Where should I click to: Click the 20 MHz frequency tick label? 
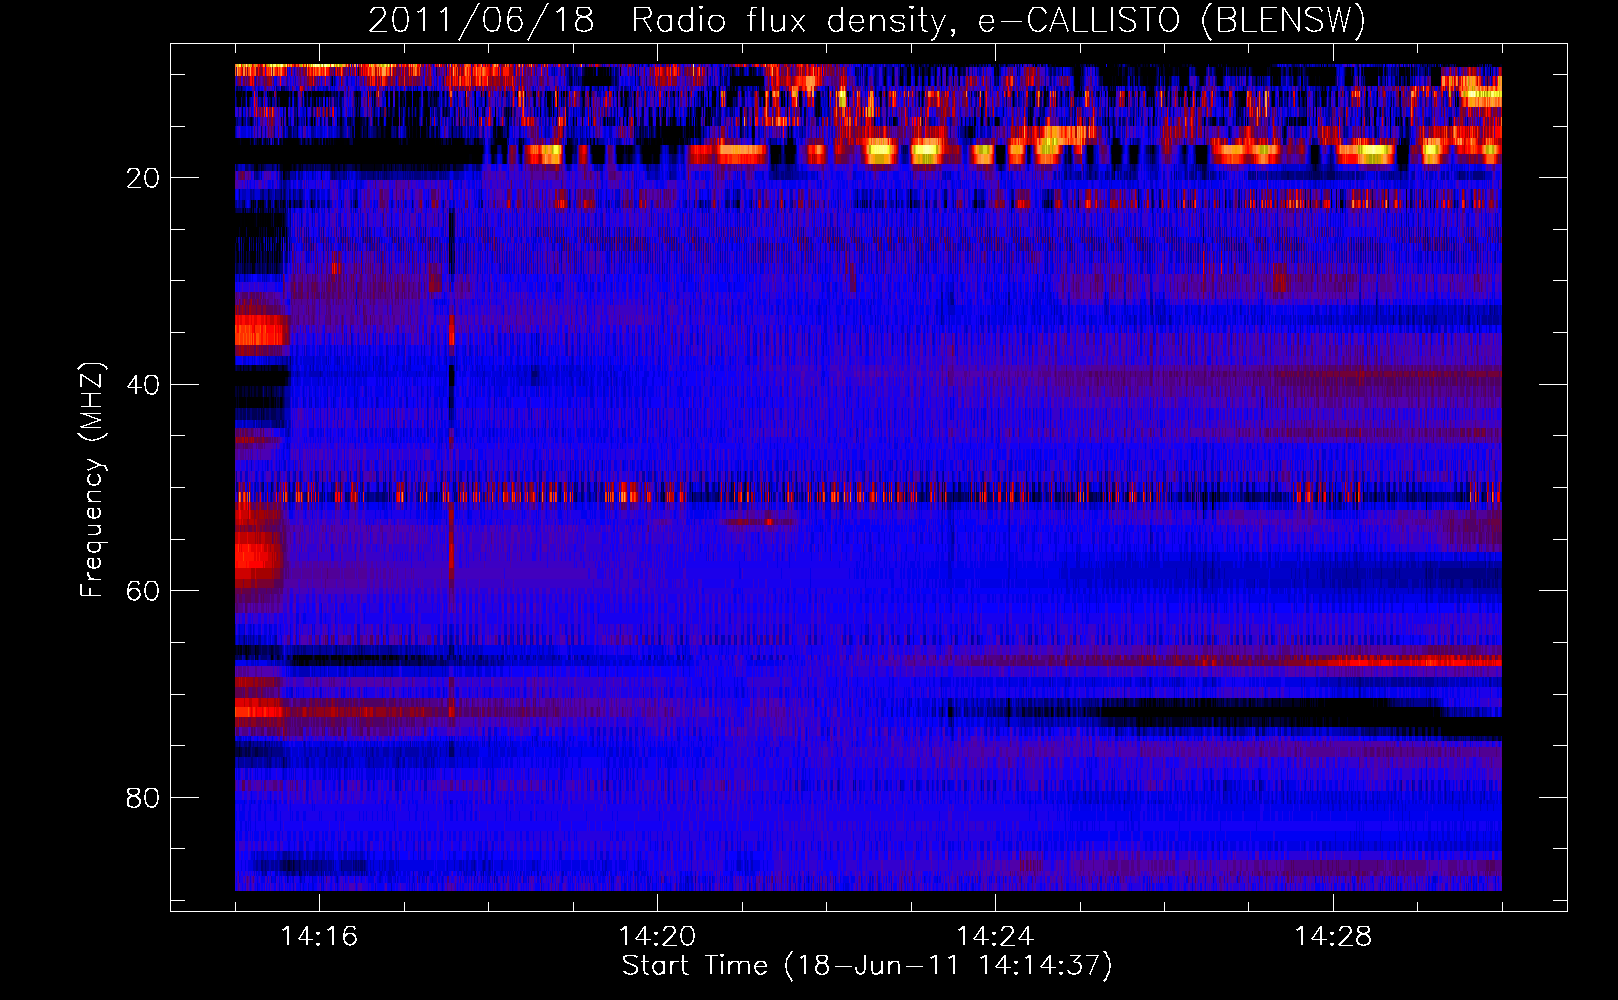(x=144, y=179)
